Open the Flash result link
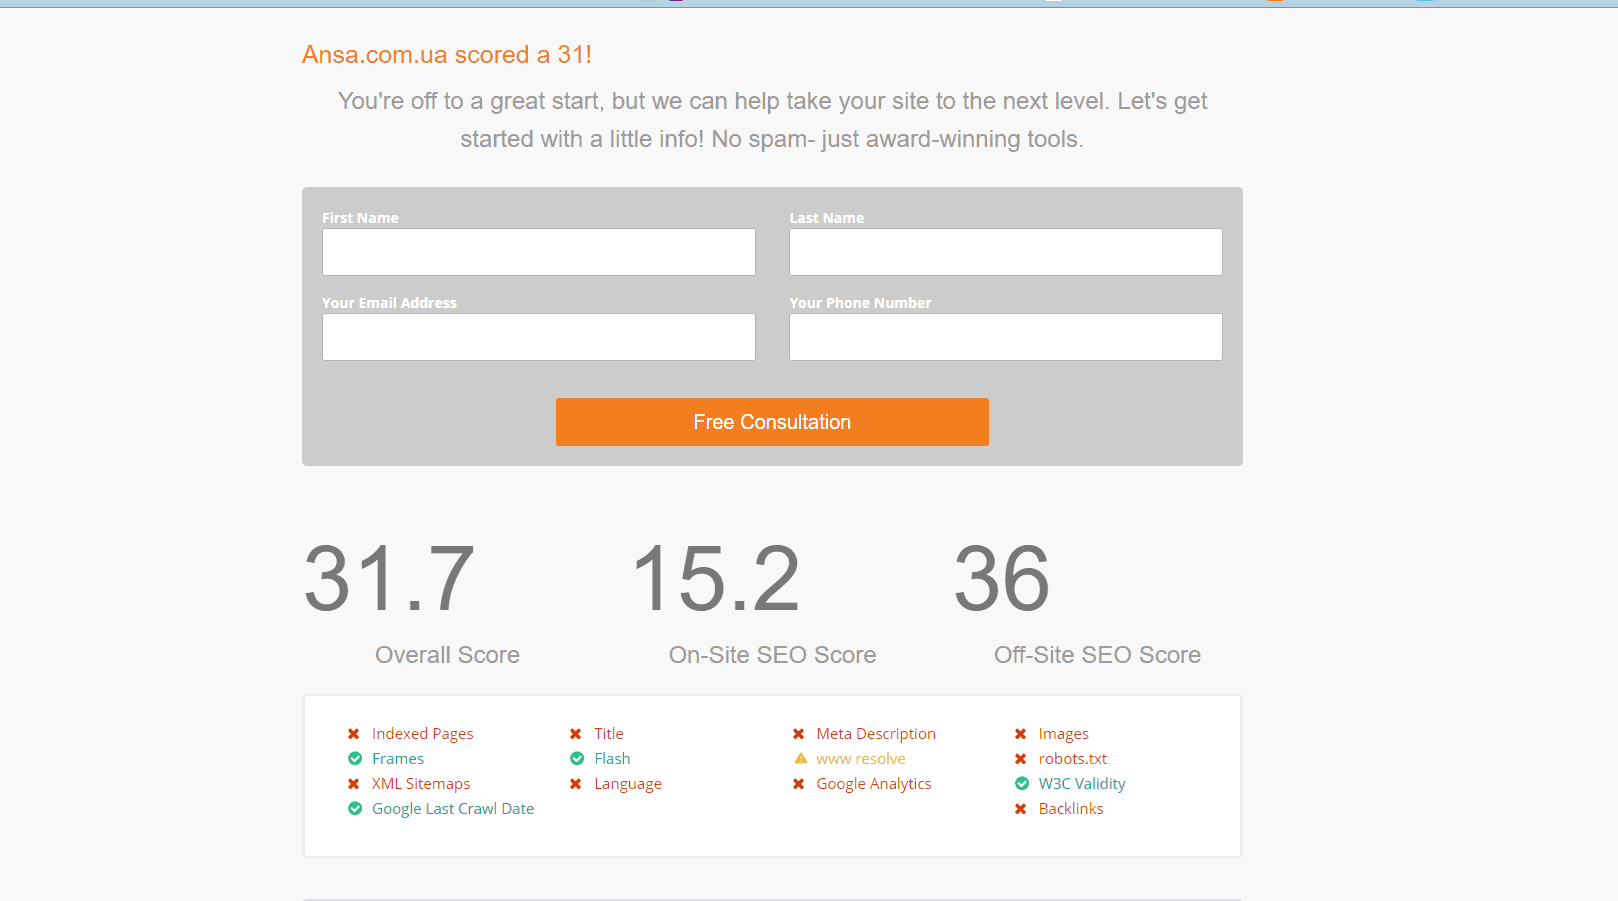This screenshot has width=1618, height=901. [612, 759]
